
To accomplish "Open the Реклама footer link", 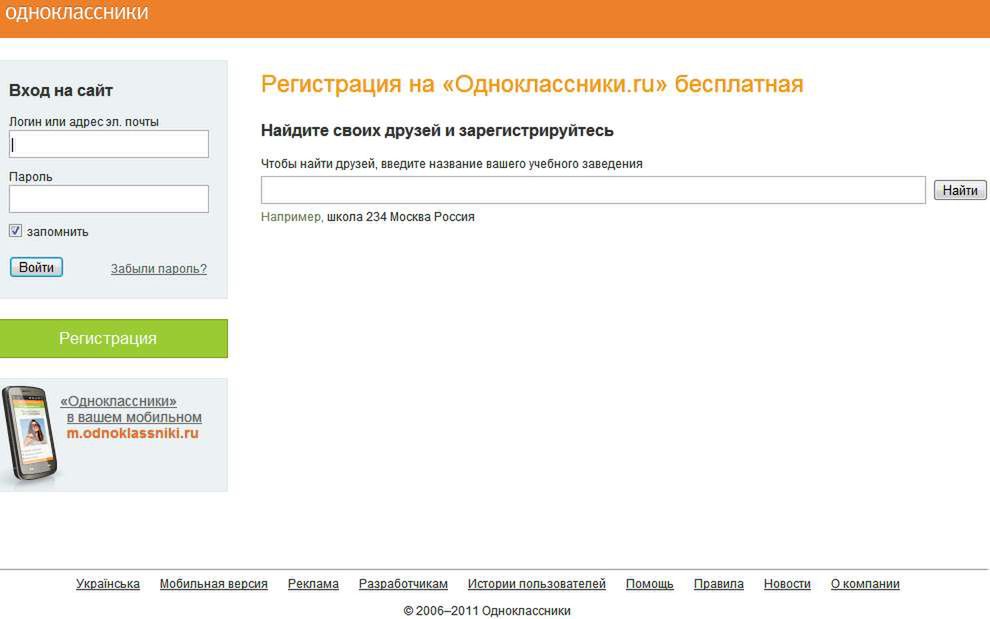I will click(x=313, y=584).
